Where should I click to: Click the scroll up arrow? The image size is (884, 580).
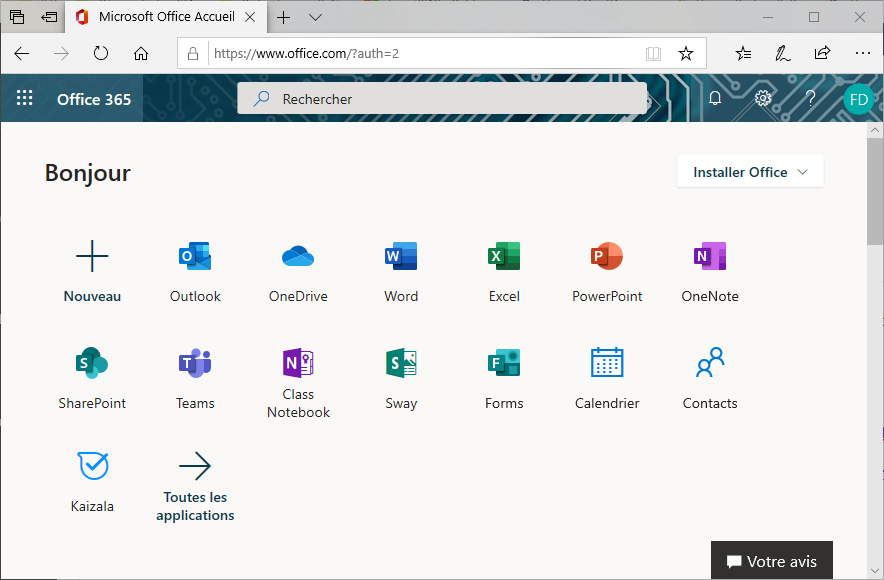[x=874, y=130]
